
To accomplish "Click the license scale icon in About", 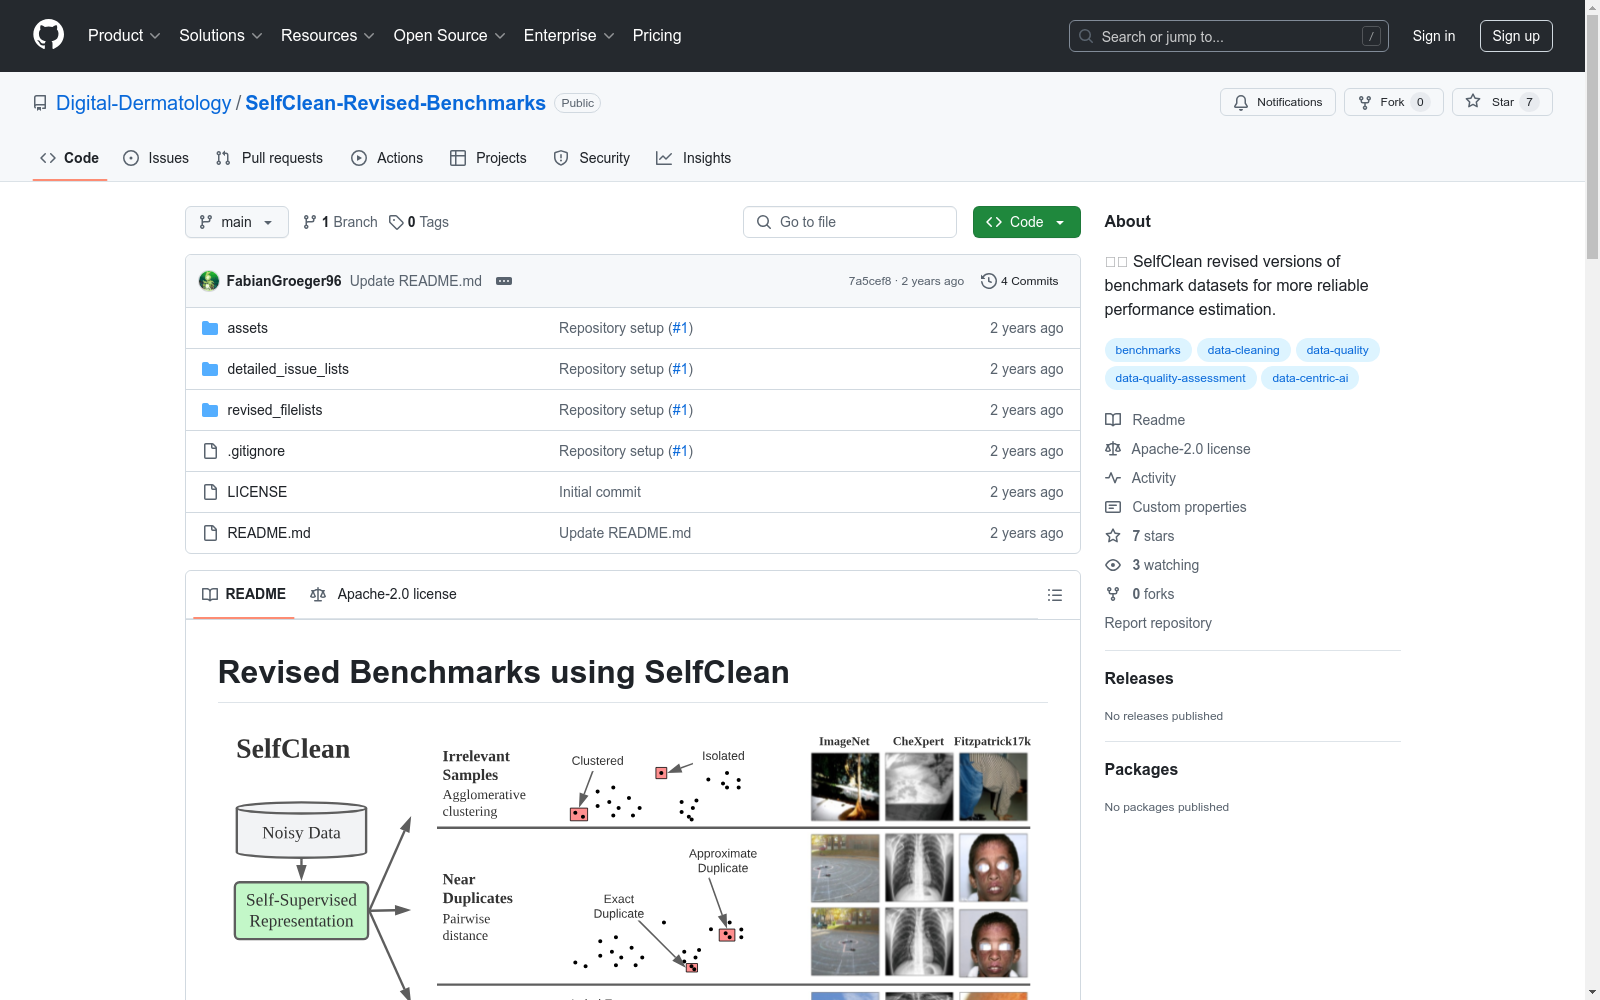I will coord(1113,449).
